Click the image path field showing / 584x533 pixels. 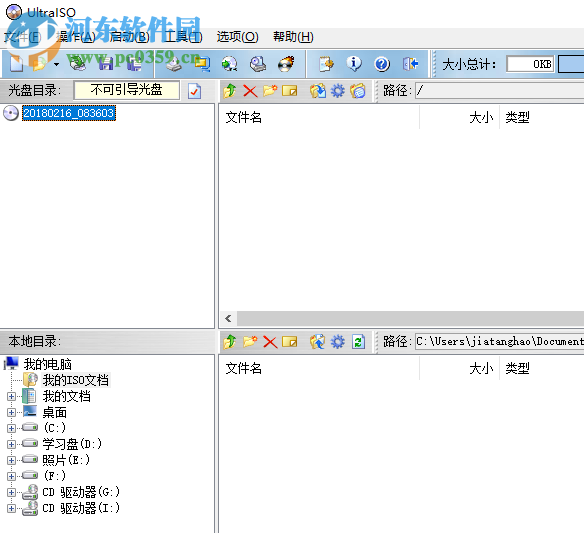tap(499, 91)
